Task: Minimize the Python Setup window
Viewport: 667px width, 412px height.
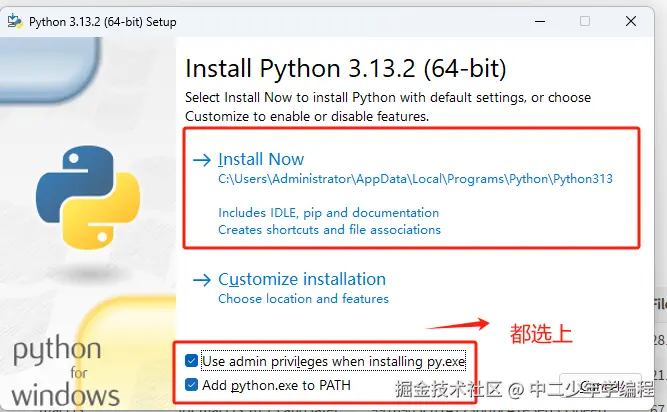Action: 539,21
